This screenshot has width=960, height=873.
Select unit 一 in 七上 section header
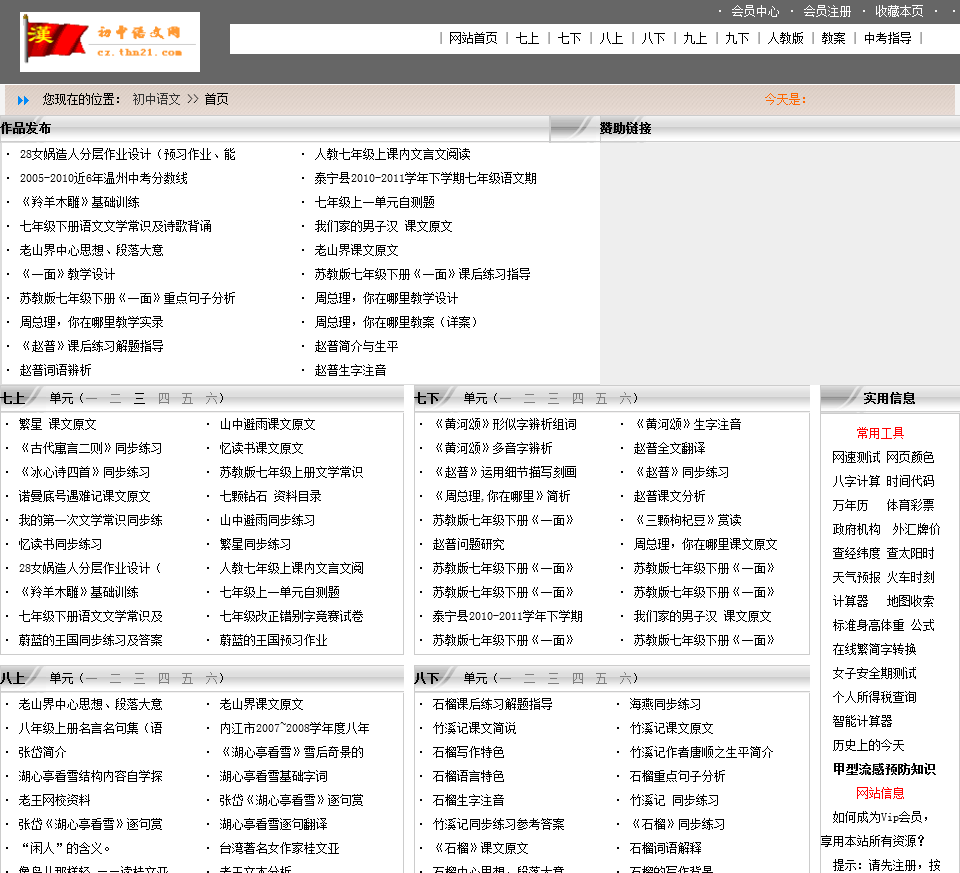pyautogui.click(x=91, y=399)
